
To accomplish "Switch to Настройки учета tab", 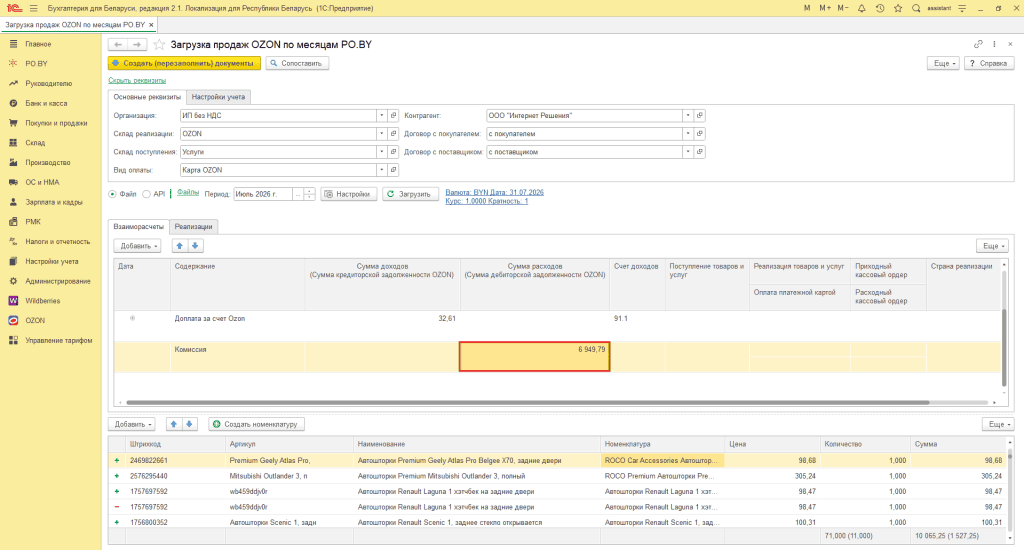I will 218,97.
